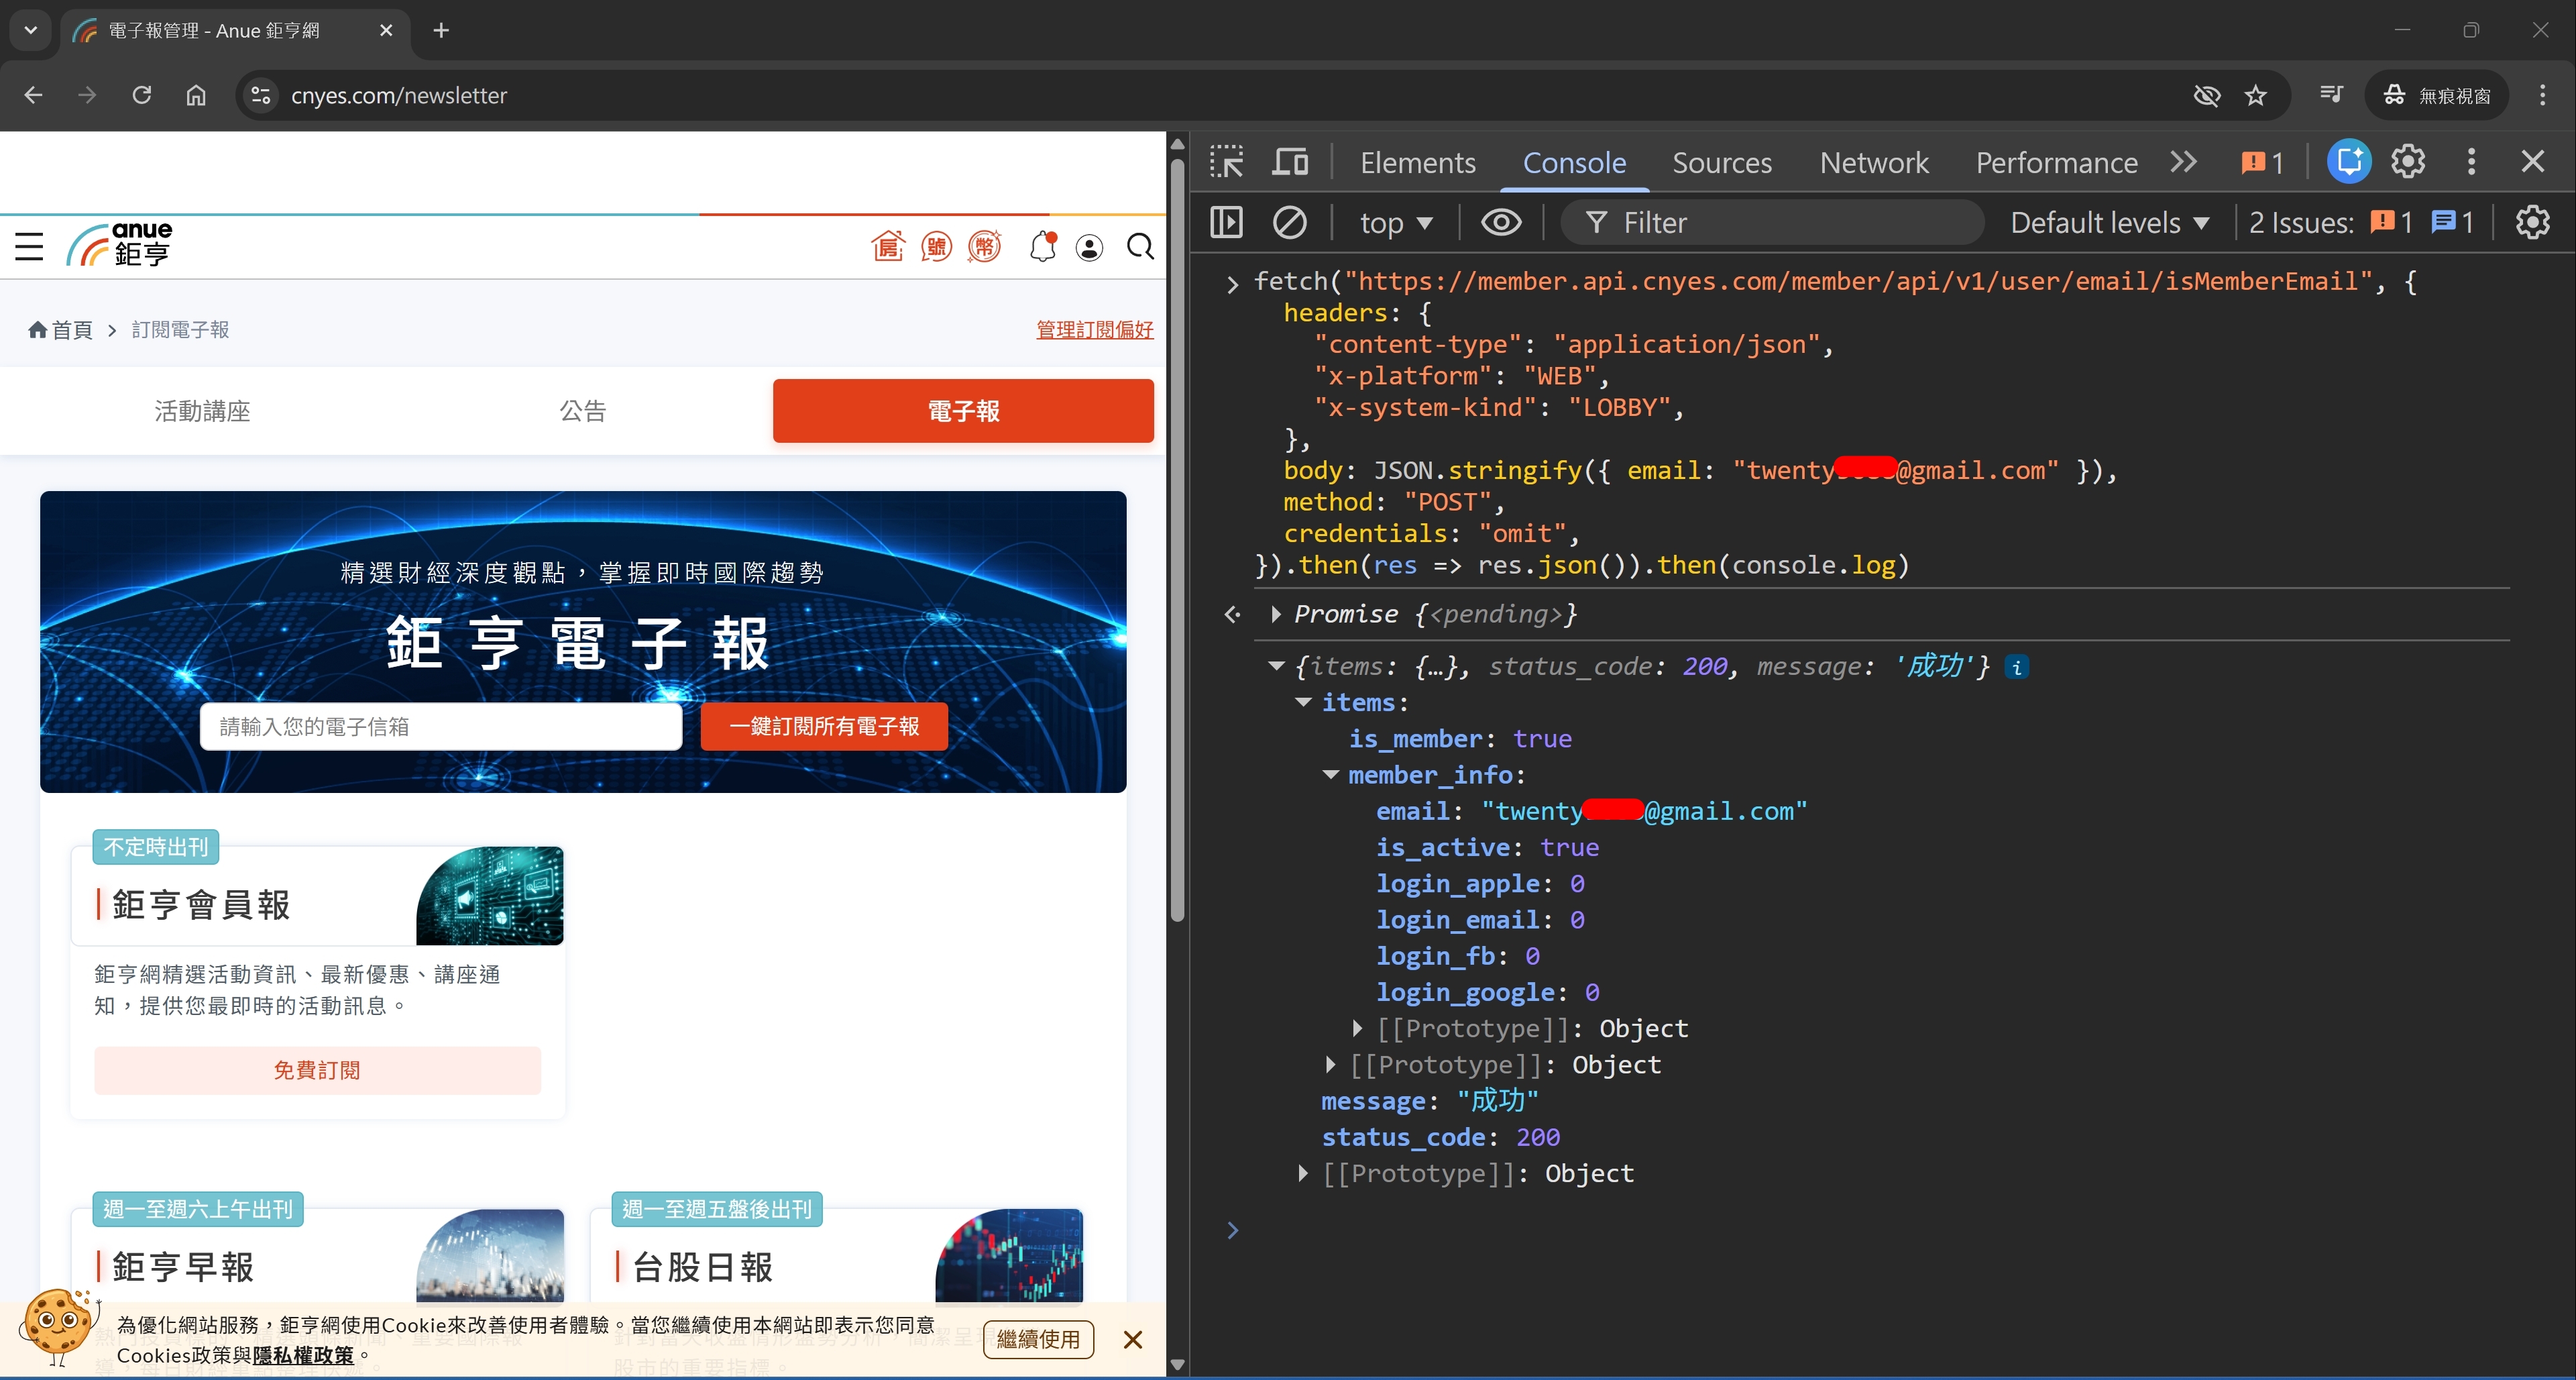The image size is (2576, 1380).
Task: Open the notifications bell
Action: [1042, 246]
